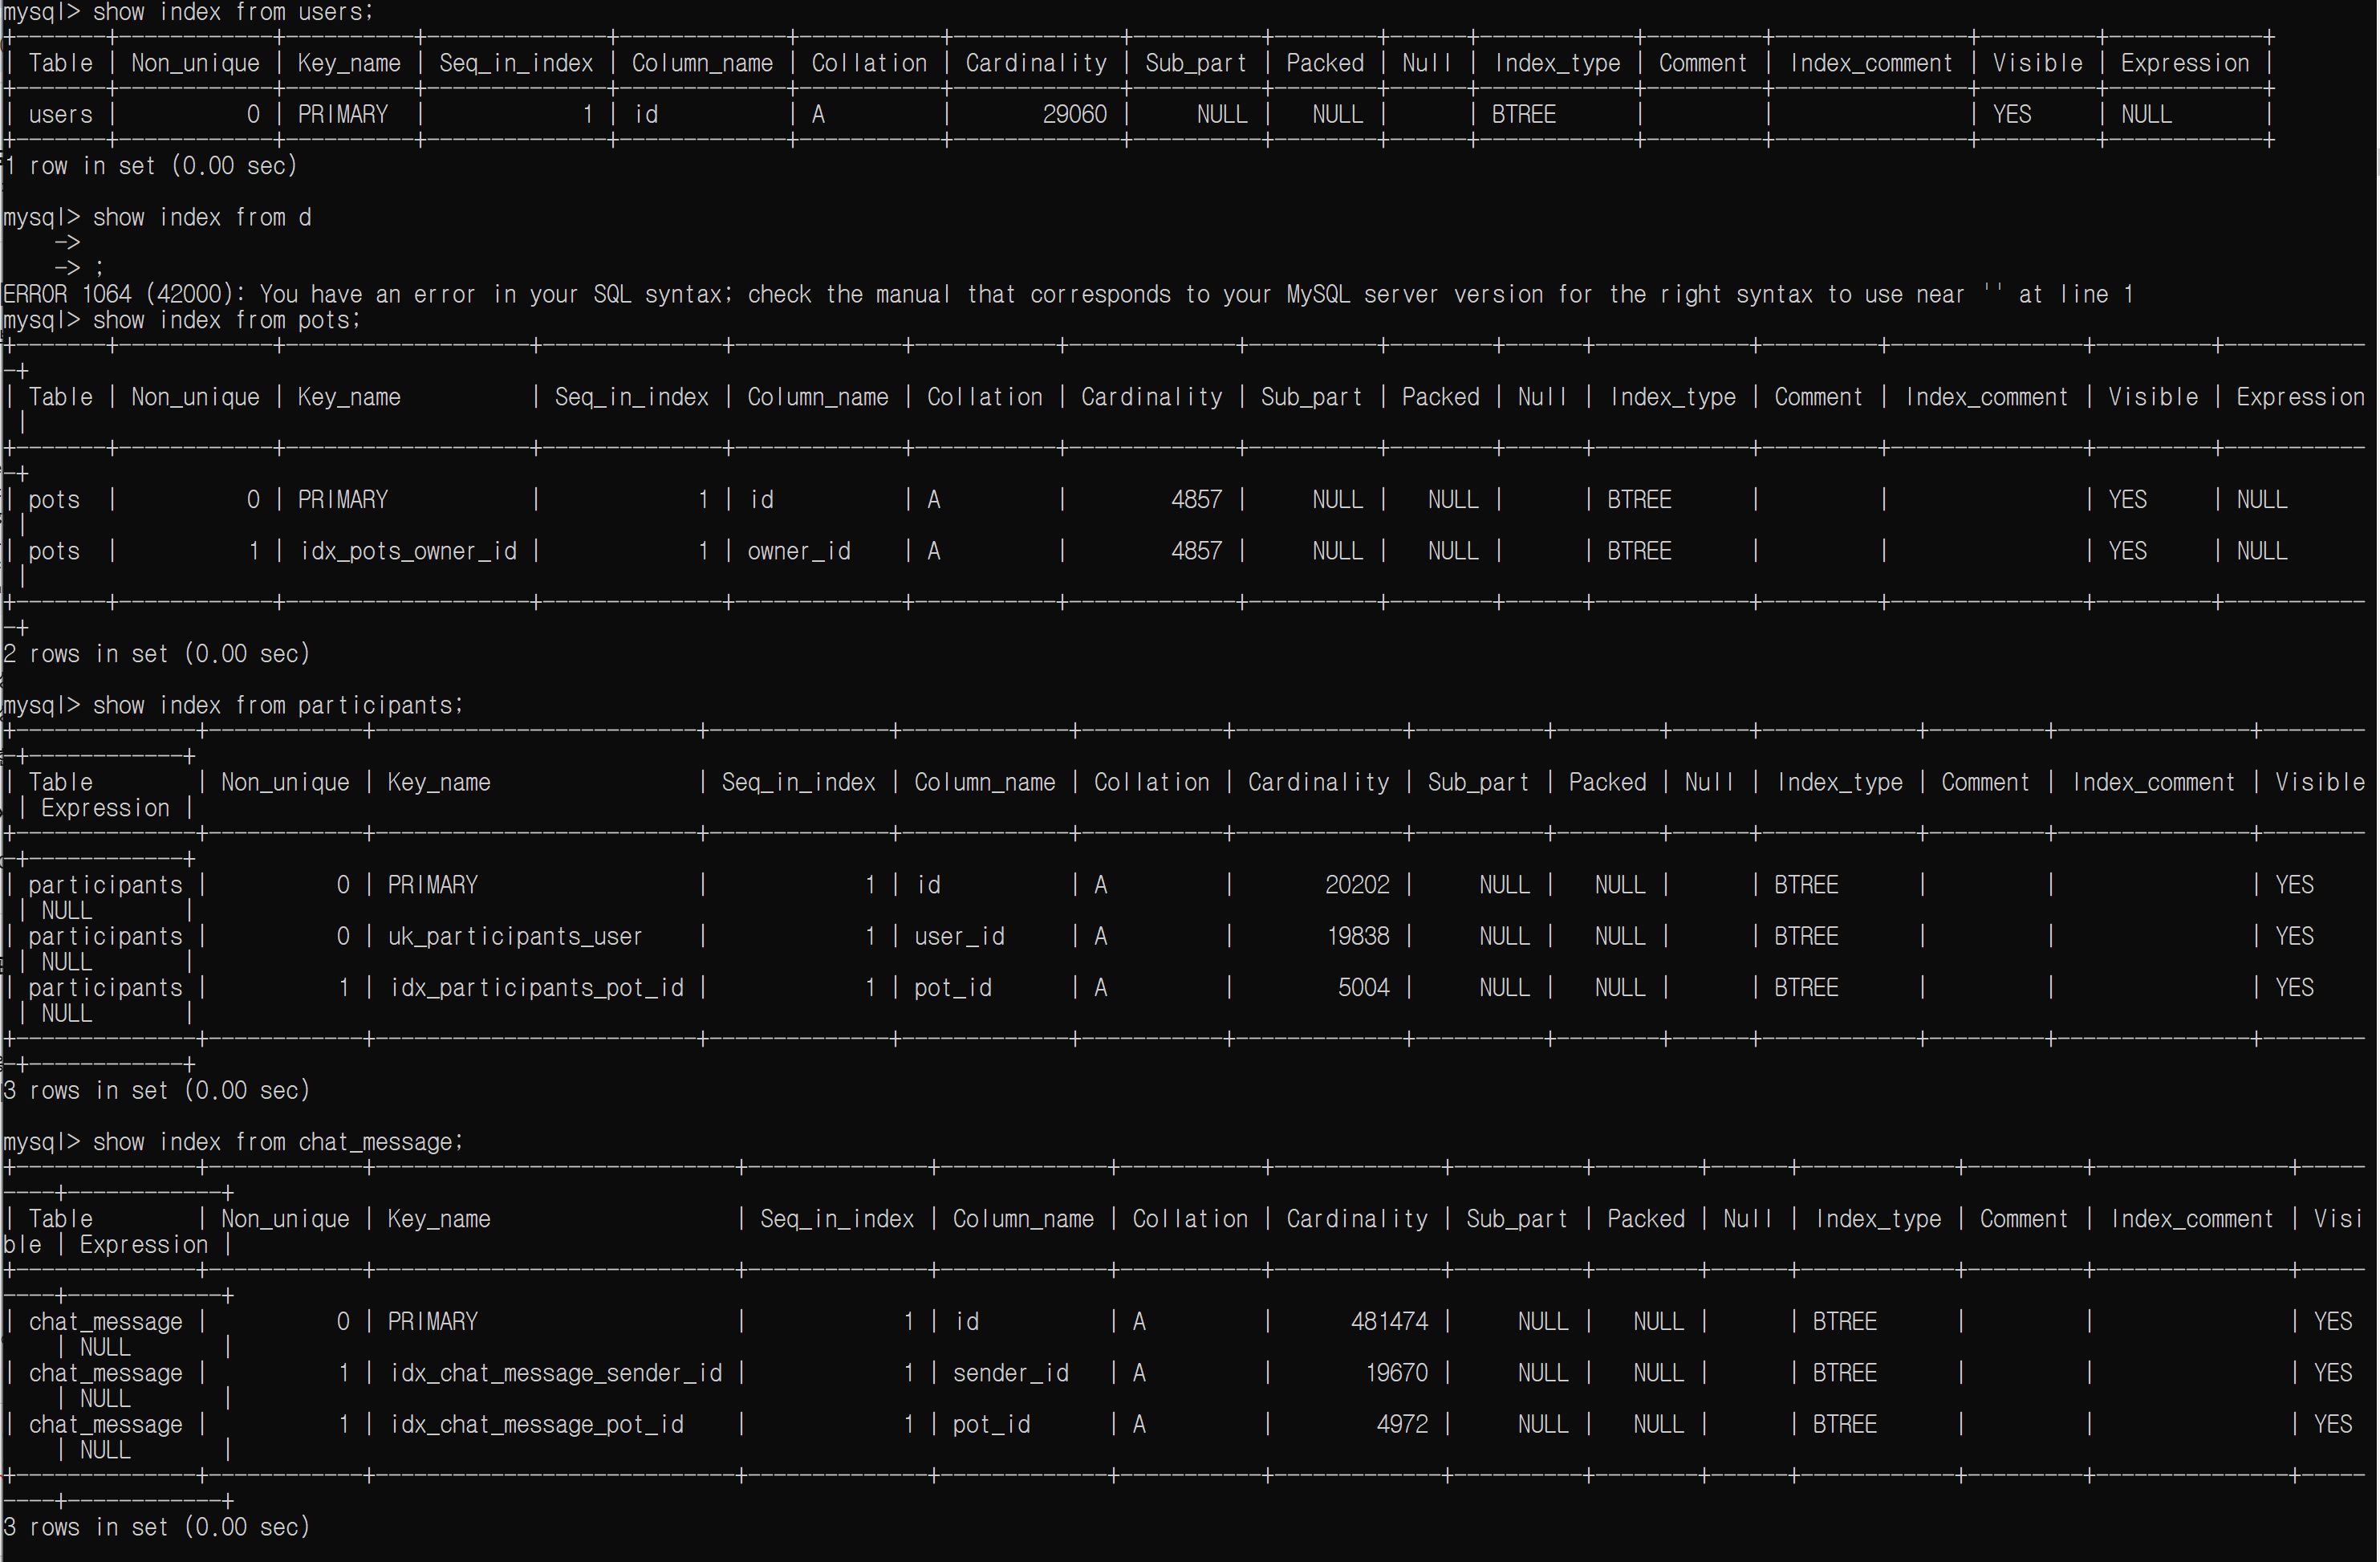Click the 'show index from users;' command text
Image resolution: width=2380 pixels, height=1562 pixels.
coord(232,13)
